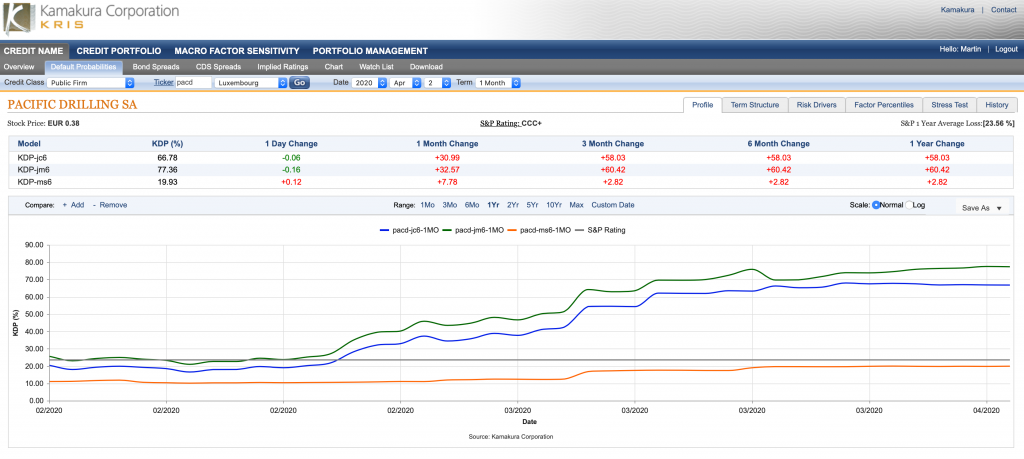1024x459 pixels.
Task: Click the S&P Rating: CCC+ link
Action: click(511, 123)
